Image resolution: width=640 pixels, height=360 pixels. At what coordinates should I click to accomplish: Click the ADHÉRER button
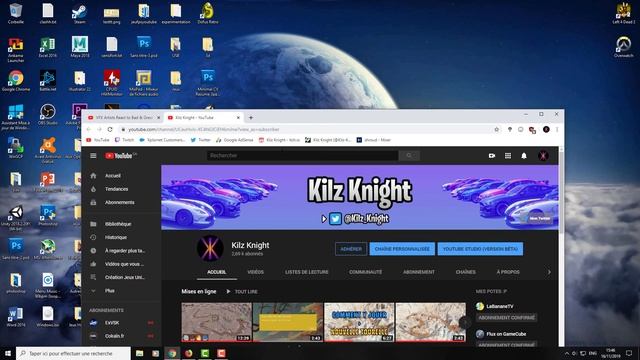pyautogui.click(x=351, y=249)
